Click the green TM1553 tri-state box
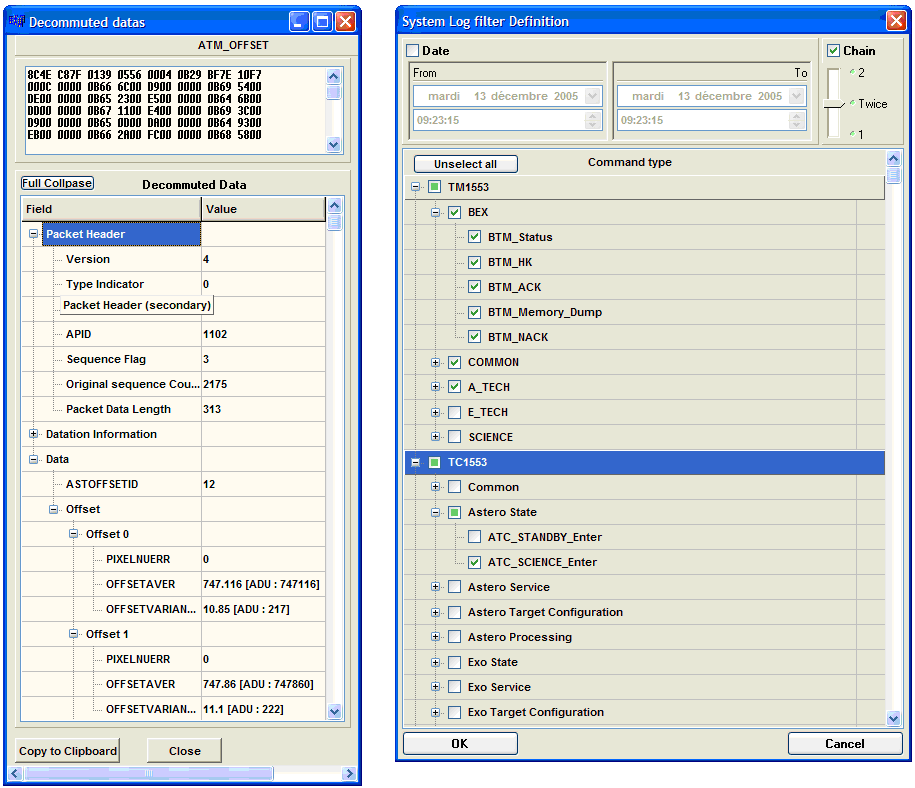Image resolution: width=915 pixels, height=788 pixels. pos(434,187)
